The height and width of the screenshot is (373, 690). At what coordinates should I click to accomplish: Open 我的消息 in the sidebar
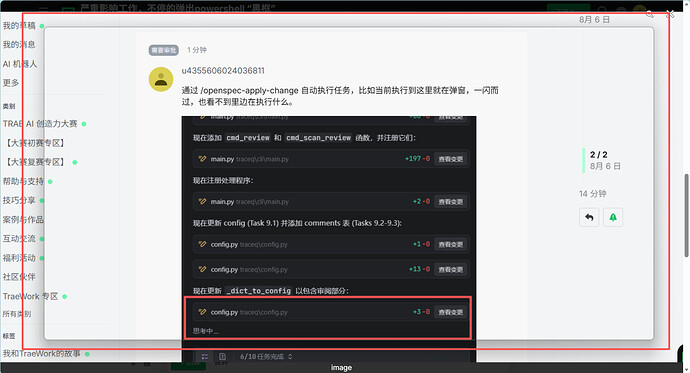pos(19,44)
